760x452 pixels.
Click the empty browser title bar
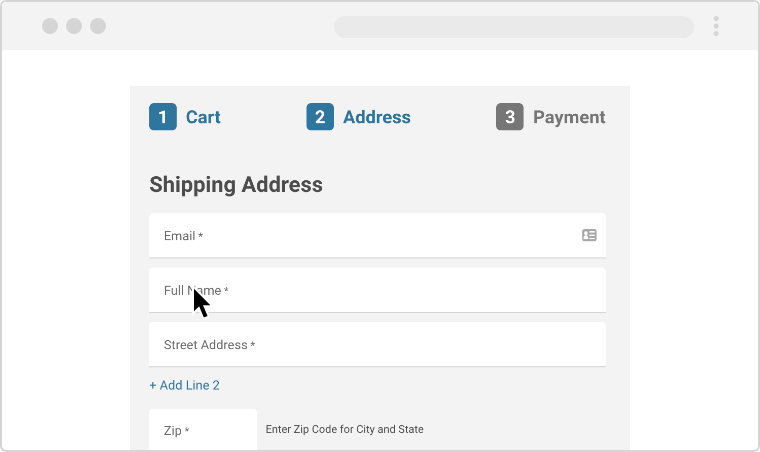[x=220, y=26]
